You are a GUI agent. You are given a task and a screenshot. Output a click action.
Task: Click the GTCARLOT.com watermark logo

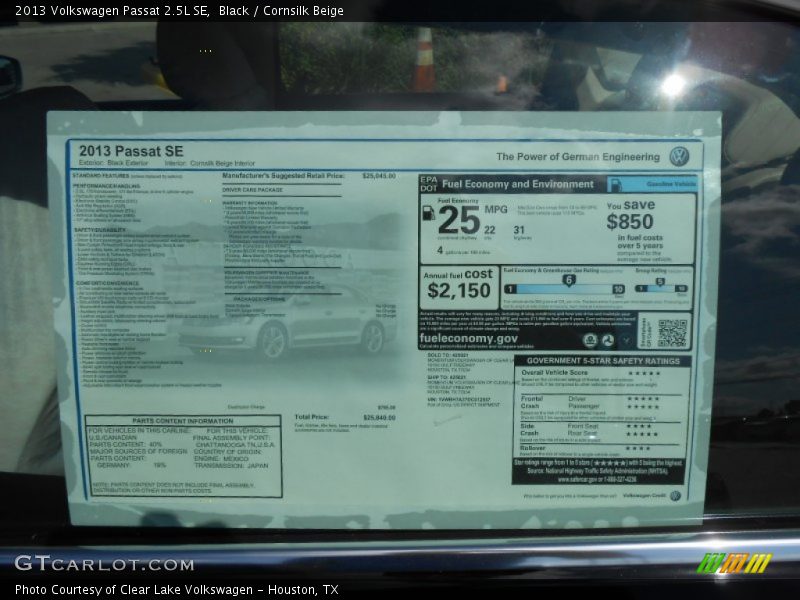click(104, 563)
